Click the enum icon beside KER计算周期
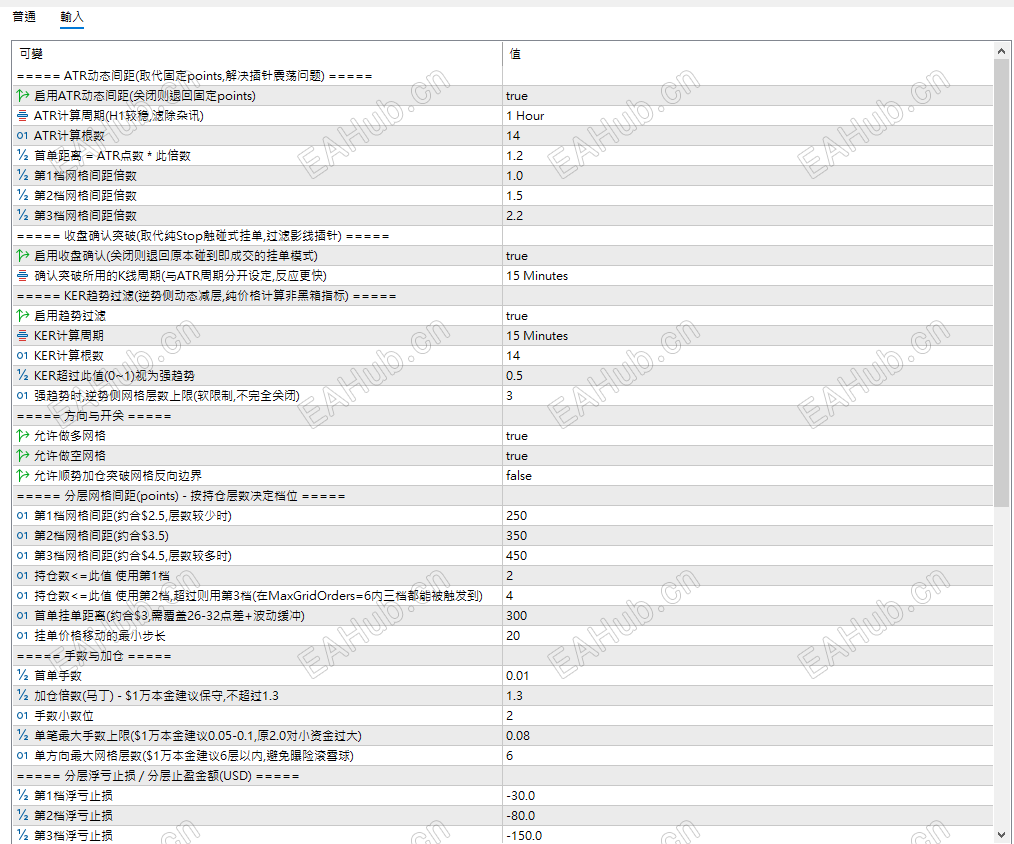Image resolution: width=1014 pixels, height=844 pixels. coord(23,336)
